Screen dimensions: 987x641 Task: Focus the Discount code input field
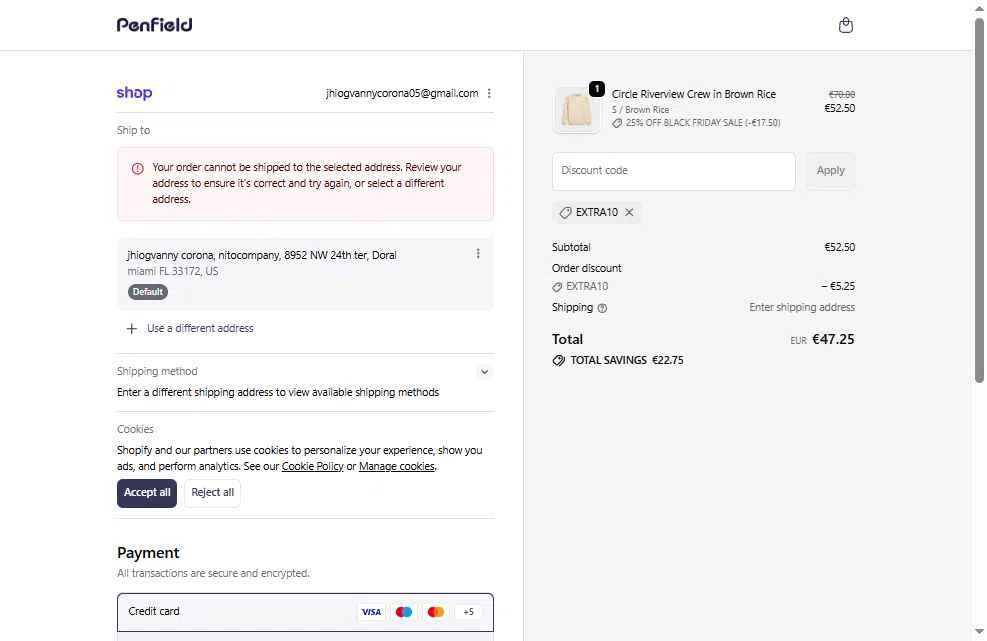tap(674, 171)
